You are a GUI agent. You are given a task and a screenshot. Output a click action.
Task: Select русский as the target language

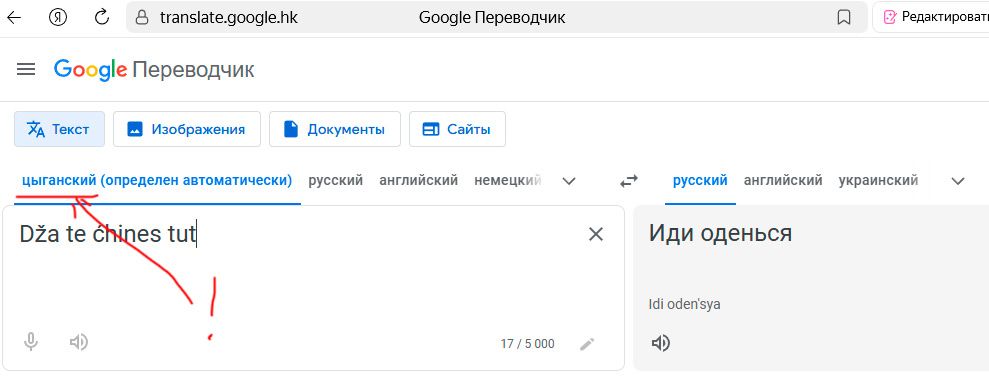[x=700, y=181]
